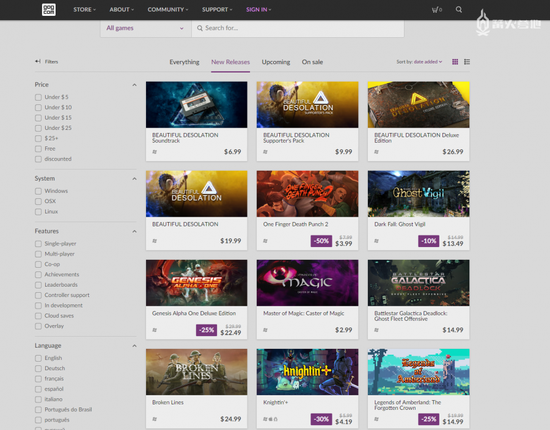Check the Under $25 price filter
This screenshot has height=430, width=550.
tap(38, 128)
